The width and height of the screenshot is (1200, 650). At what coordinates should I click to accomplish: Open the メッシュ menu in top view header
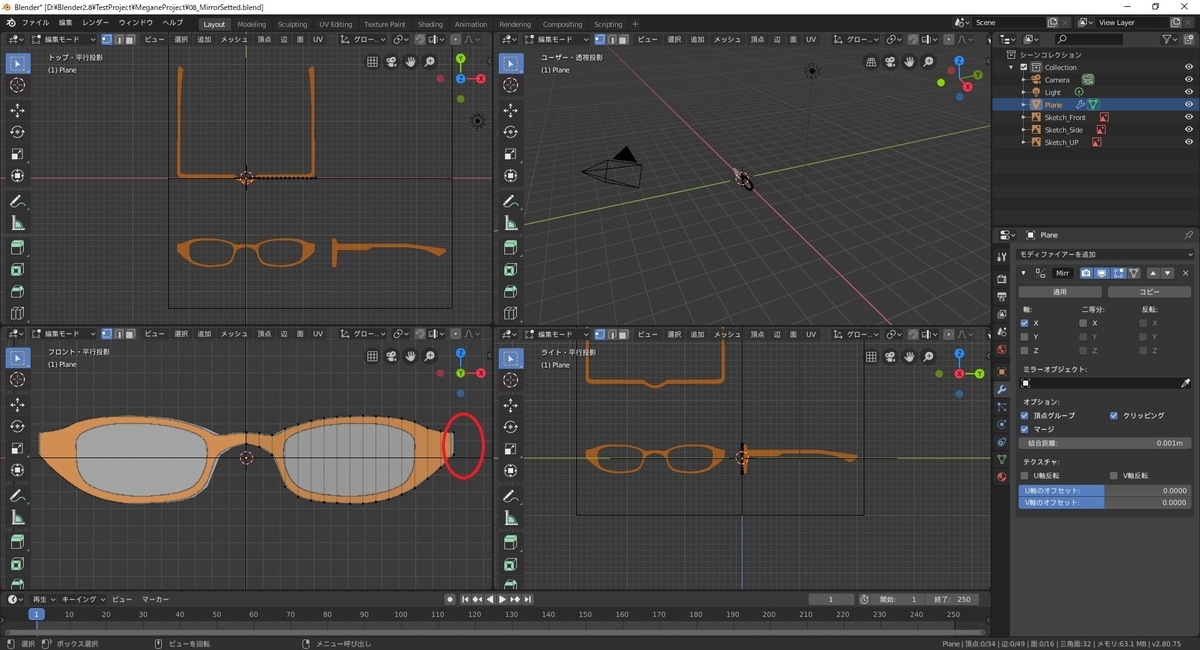[234, 39]
